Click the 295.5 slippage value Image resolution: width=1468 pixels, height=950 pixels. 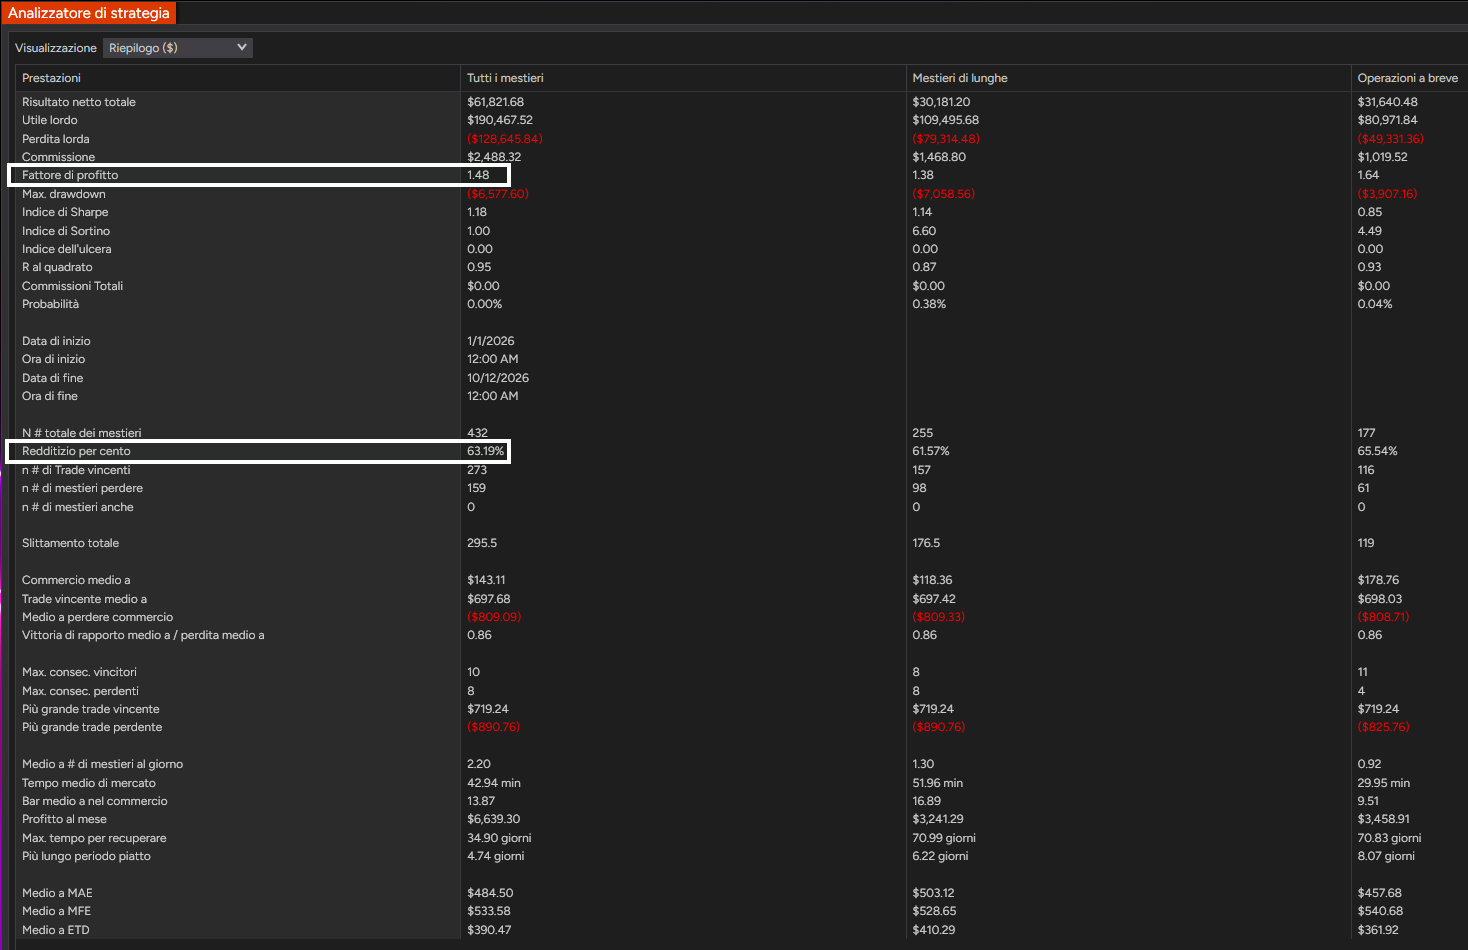click(482, 543)
